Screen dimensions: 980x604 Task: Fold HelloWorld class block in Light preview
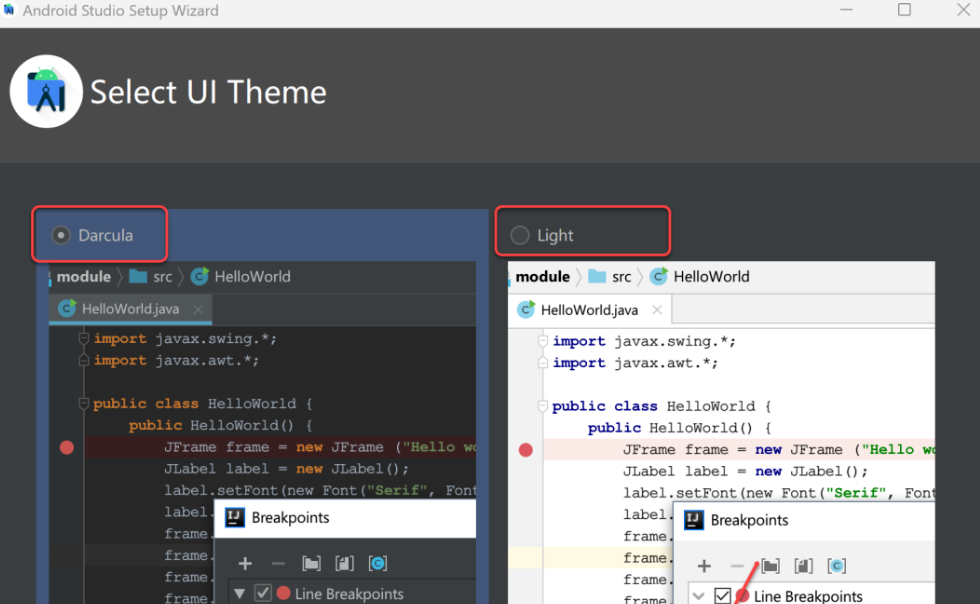542,406
